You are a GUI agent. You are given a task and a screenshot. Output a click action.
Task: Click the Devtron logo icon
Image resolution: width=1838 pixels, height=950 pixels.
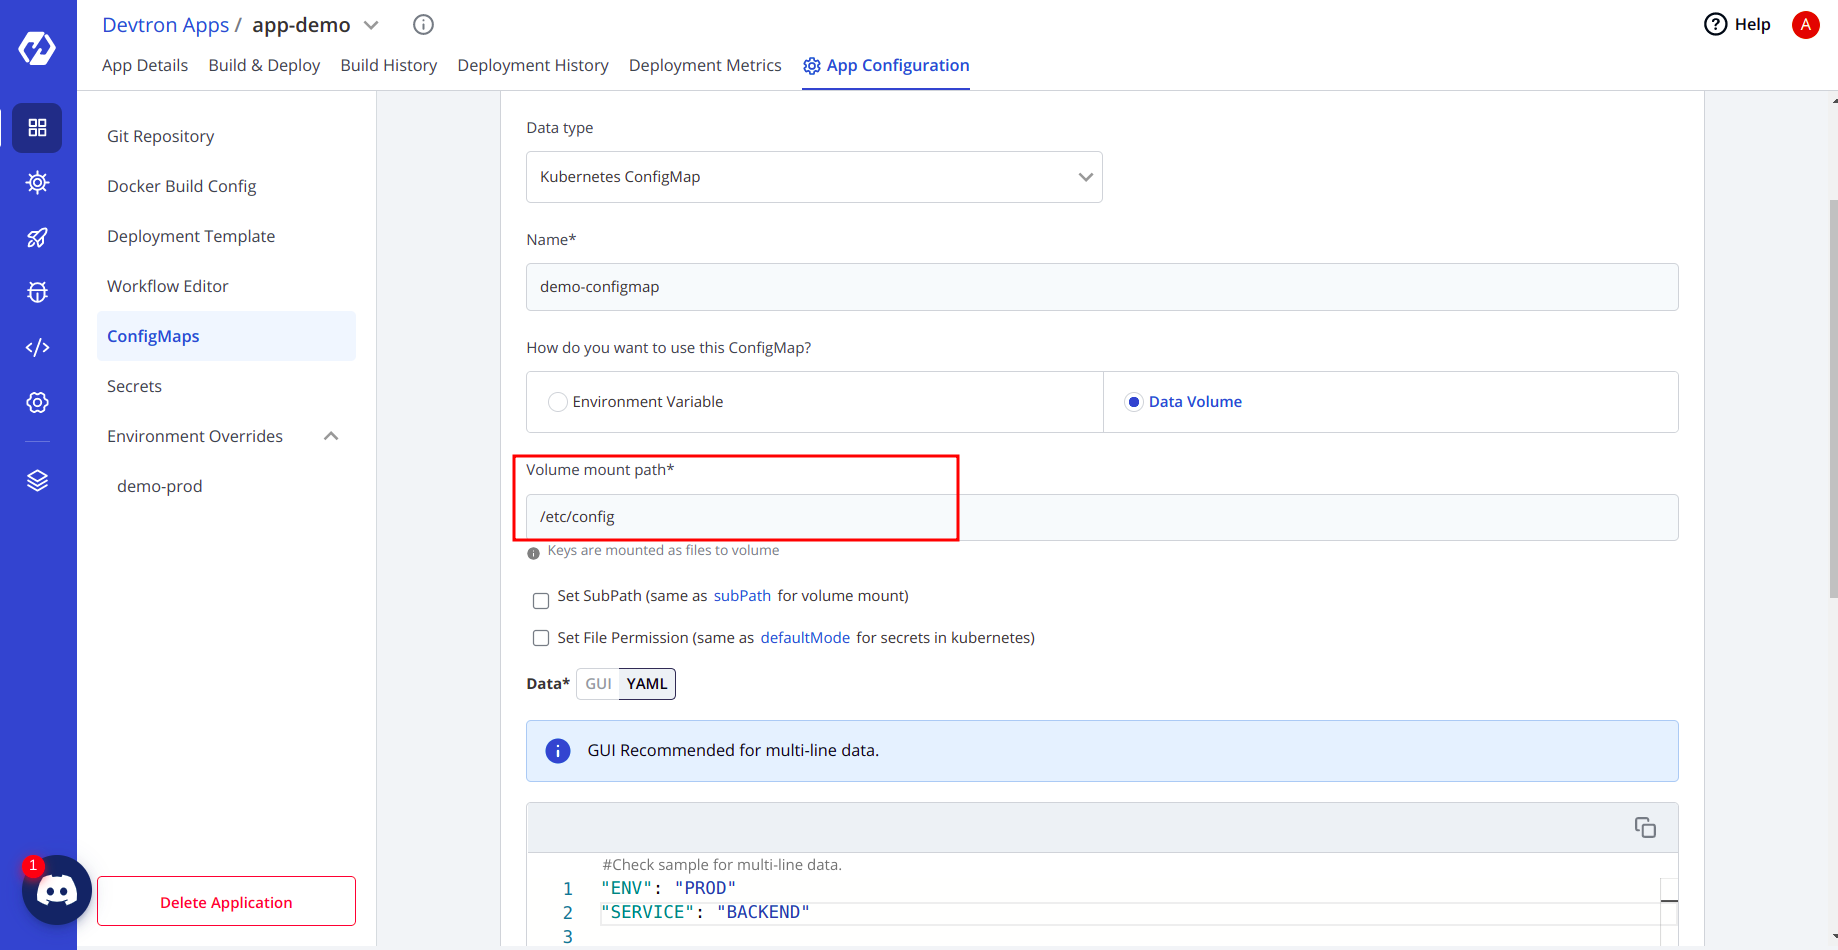(x=37, y=47)
